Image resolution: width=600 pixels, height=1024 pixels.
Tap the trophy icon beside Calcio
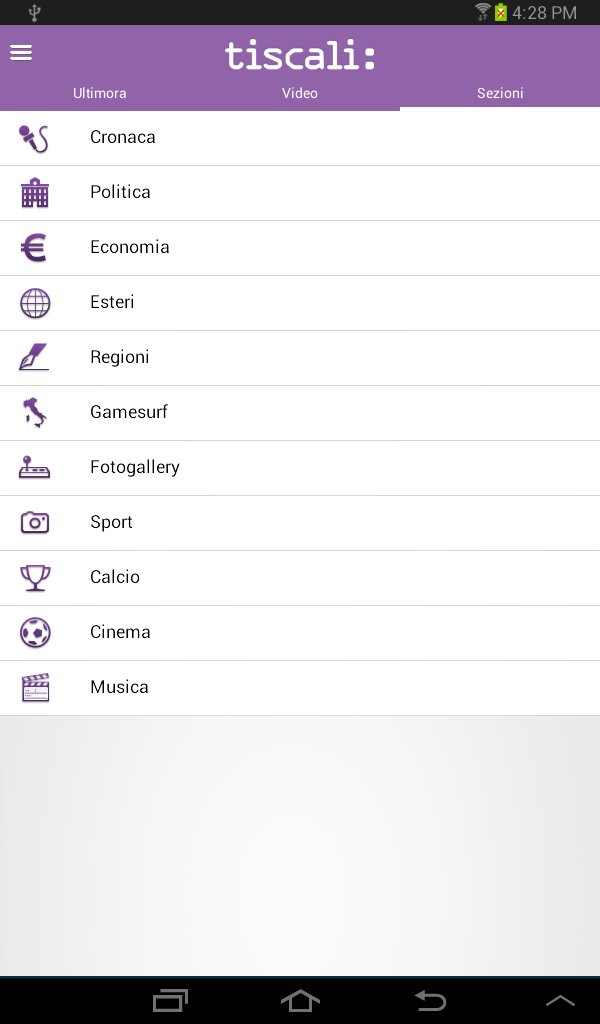pyautogui.click(x=35, y=578)
